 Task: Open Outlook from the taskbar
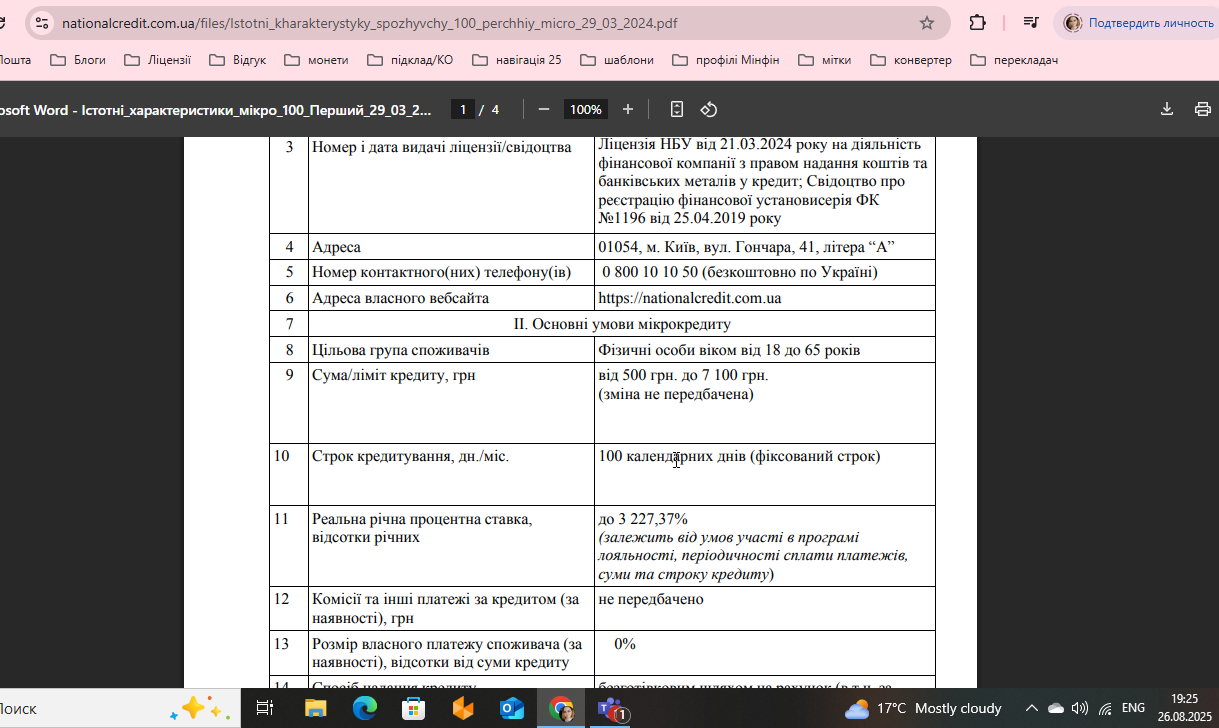tap(511, 709)
